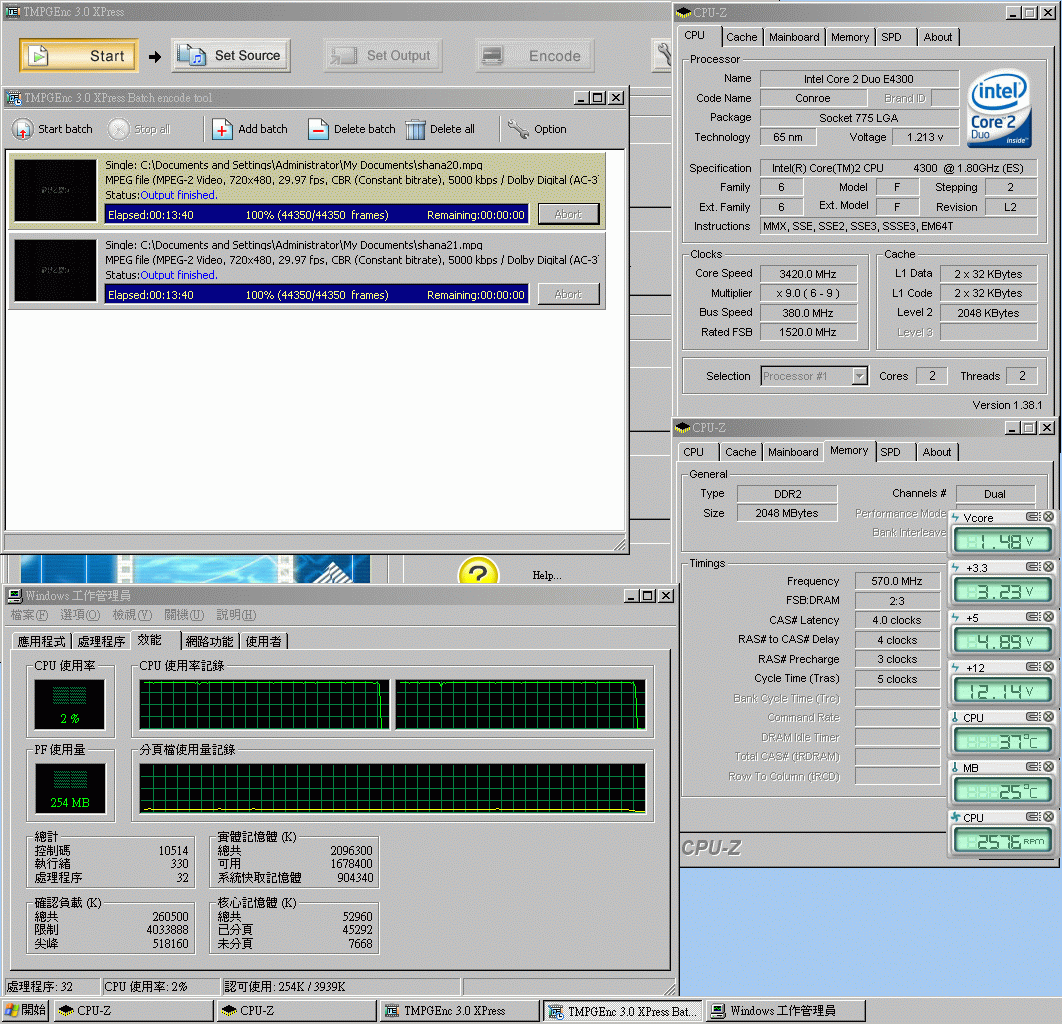The height and width of the screenshot is (1024, 1062).
Task: Open 檢視(V) menu in Task Manager
Action: pos(132,614)
